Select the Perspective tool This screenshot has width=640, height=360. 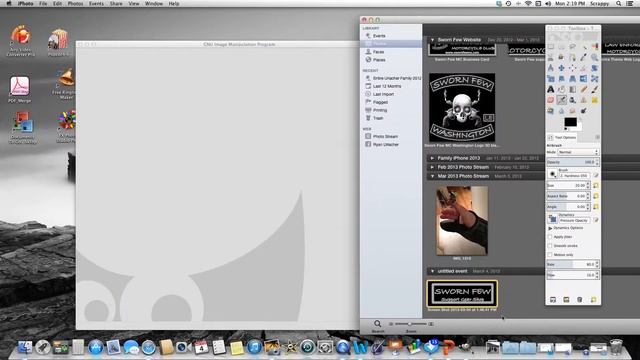(572, 78)
